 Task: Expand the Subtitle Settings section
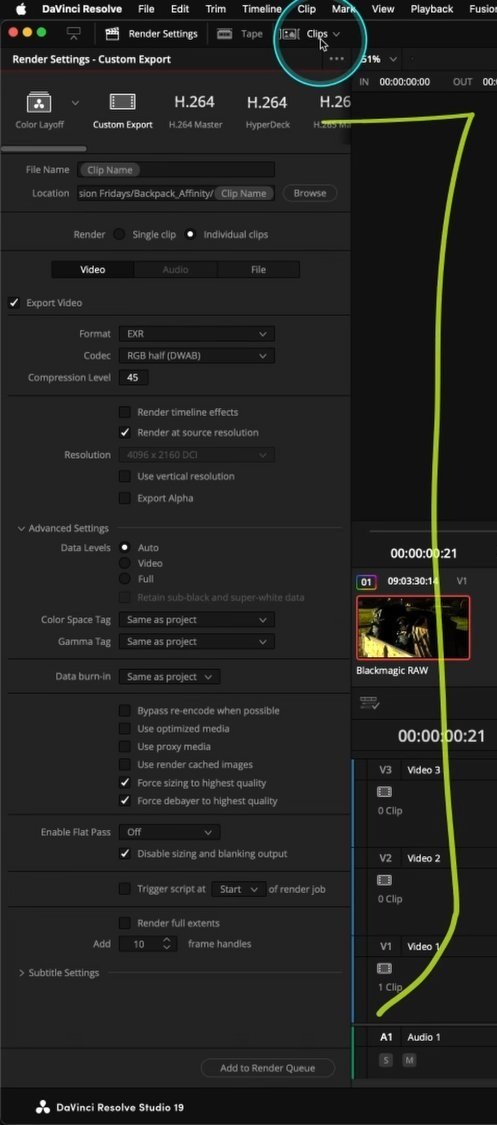click(x=22, y=973)
